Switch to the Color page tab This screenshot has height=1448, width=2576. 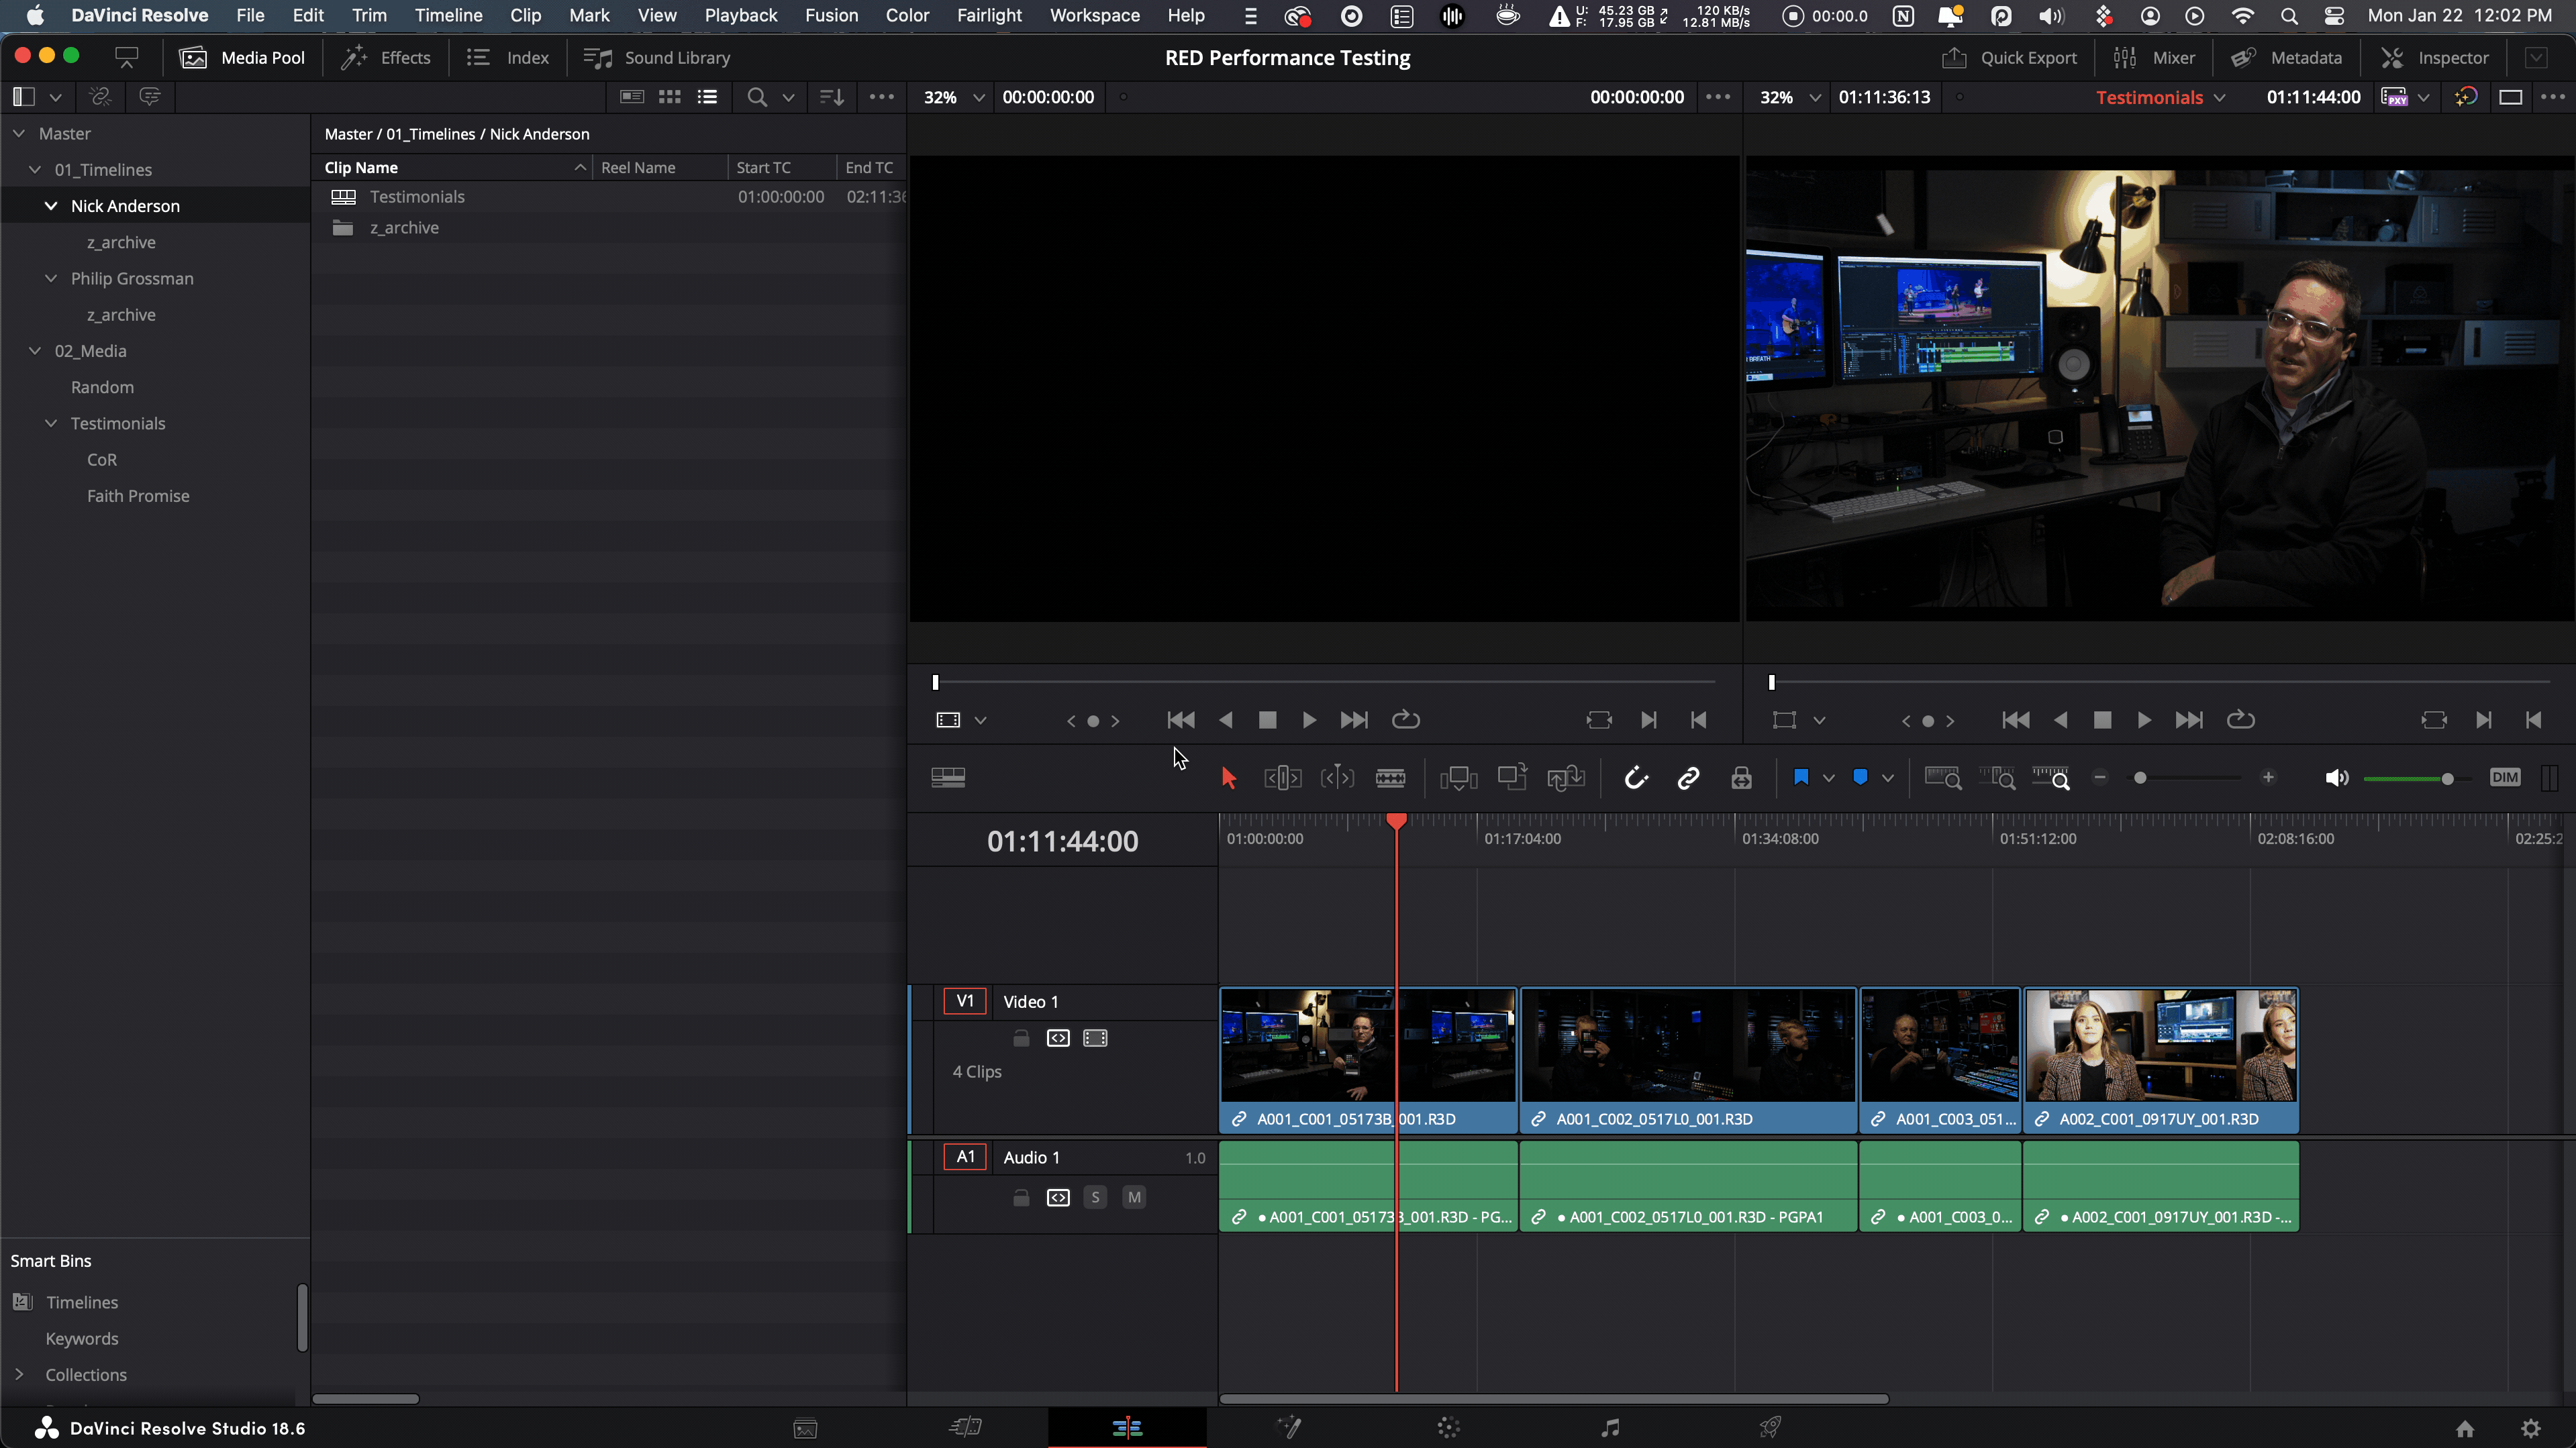(x=1448, y=1427)
